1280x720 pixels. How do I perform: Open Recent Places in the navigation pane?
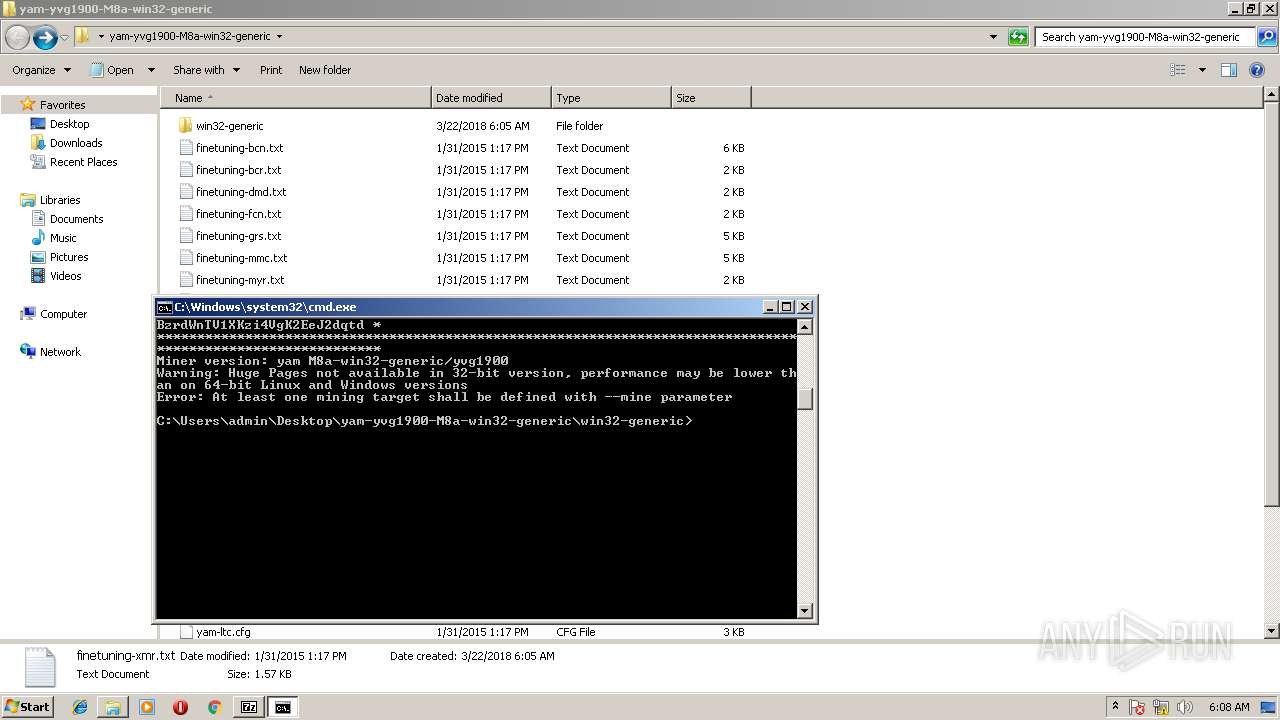(83, 162)
